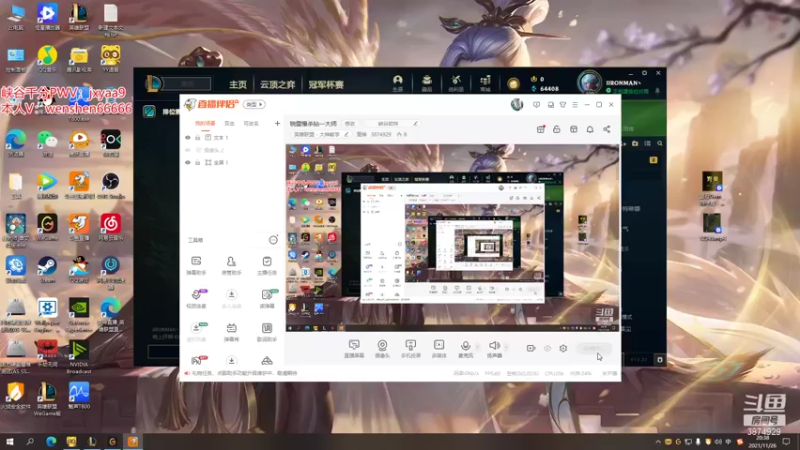Image resolution: width=800 pixels, height=450 pixels.
Task: Open 视频连麦 tool in toolbox
Action: coord(196,298)
